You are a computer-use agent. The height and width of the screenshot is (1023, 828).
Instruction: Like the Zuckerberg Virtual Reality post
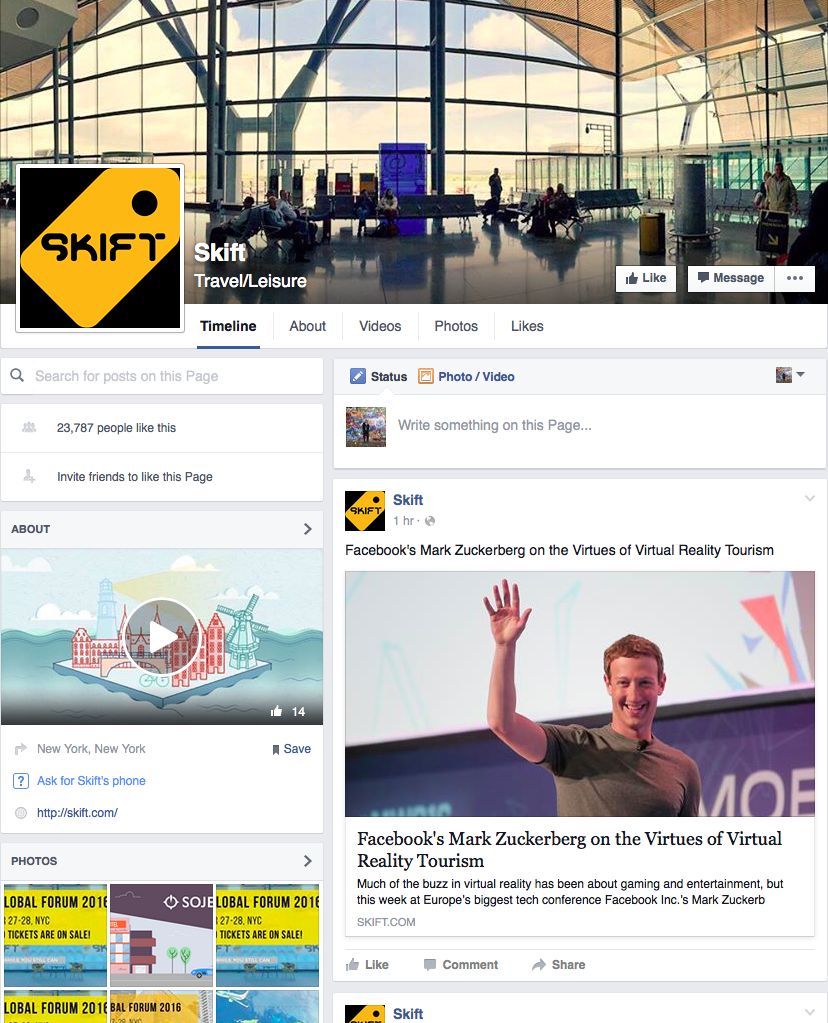click(367, 965)
